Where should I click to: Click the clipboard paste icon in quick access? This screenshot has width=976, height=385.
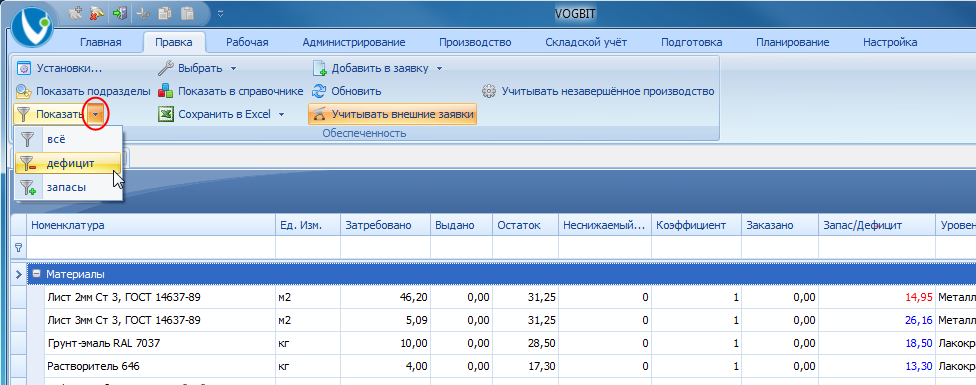(x=186, y=12)
